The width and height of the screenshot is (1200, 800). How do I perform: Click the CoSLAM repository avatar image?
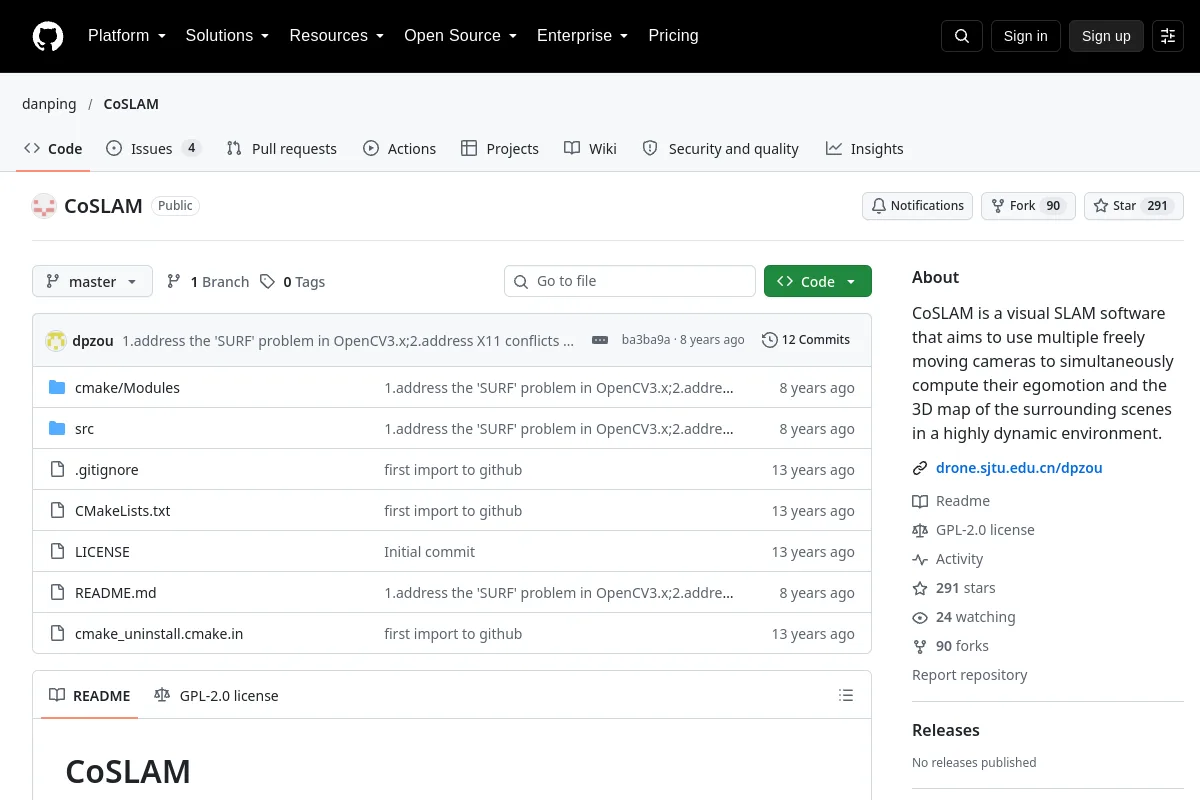coord(44,206)
